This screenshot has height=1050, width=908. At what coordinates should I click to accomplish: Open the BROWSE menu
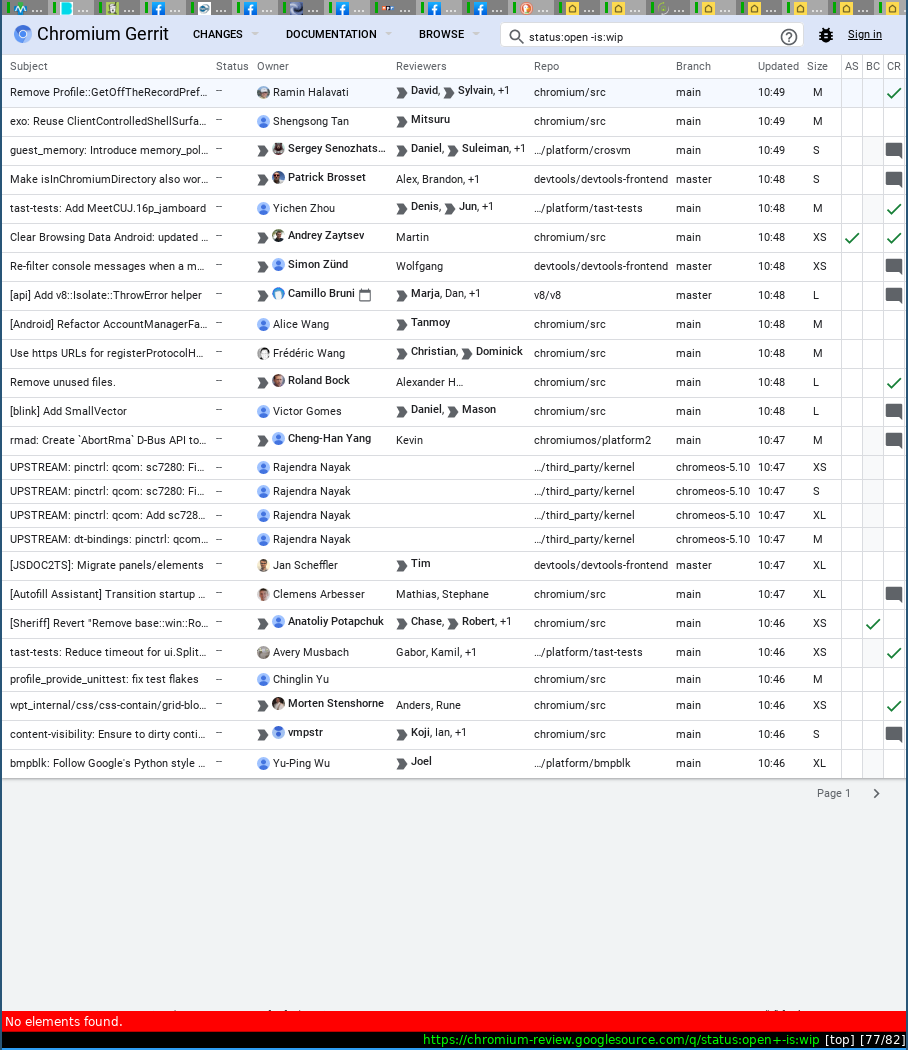coord(441,33)
